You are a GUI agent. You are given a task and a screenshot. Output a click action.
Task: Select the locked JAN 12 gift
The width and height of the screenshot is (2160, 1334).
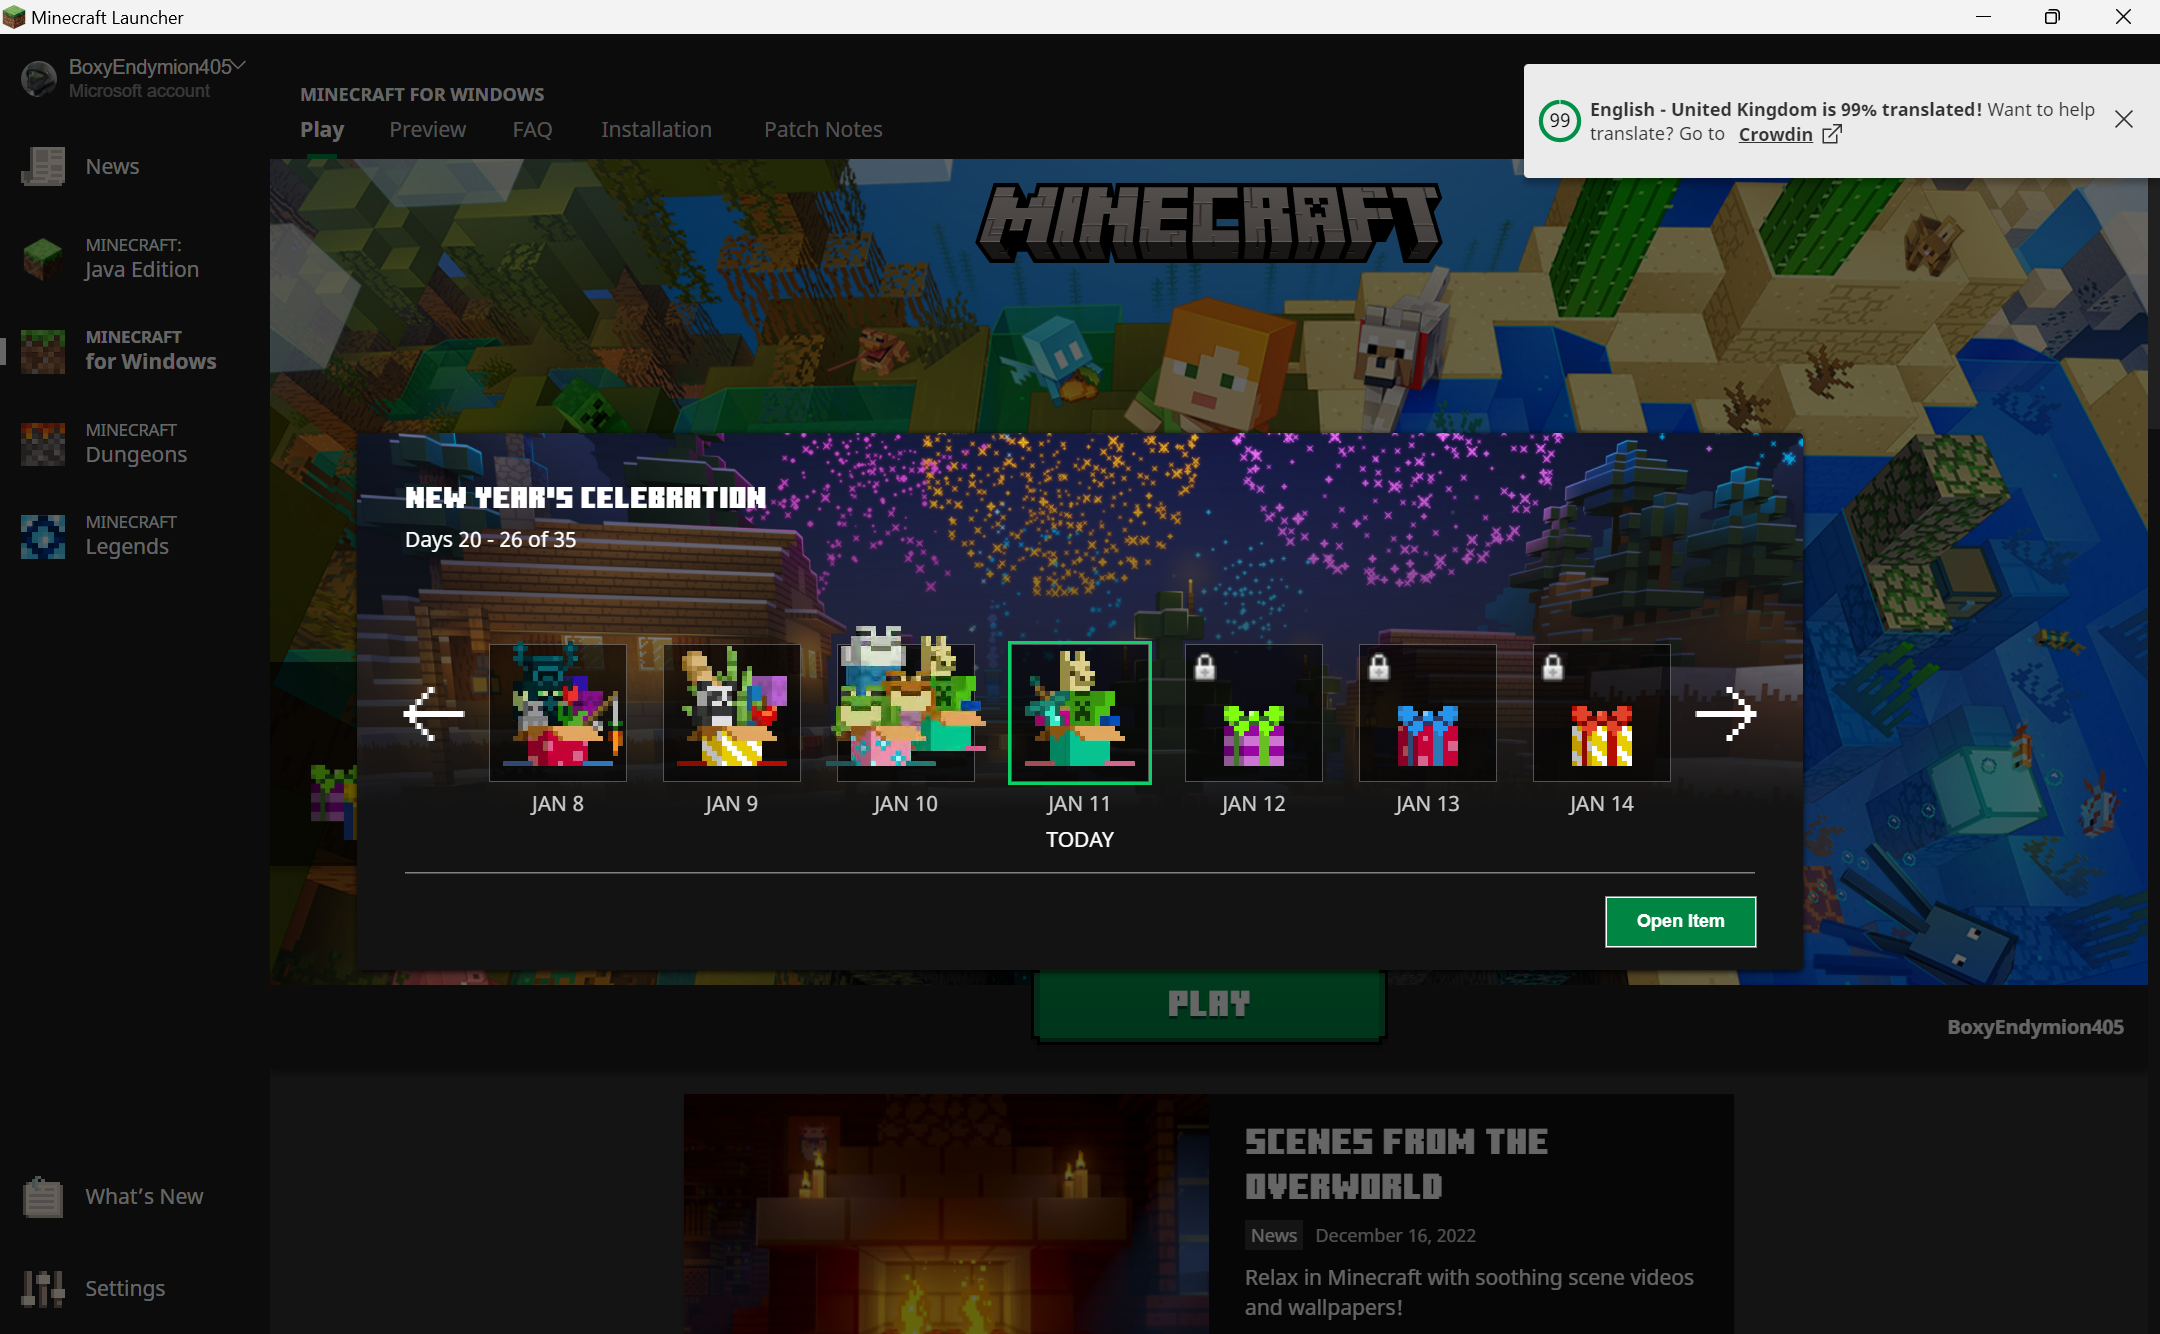click(x=1253, y=713)
